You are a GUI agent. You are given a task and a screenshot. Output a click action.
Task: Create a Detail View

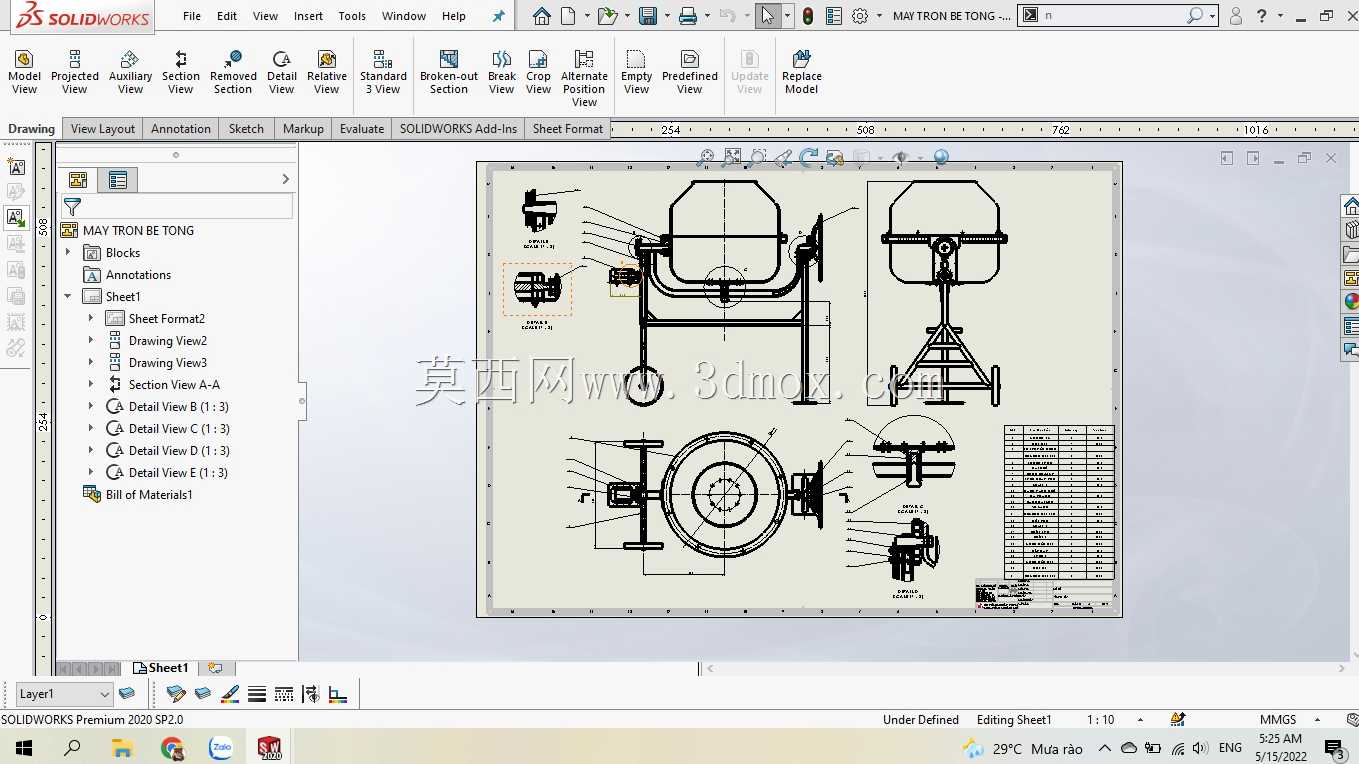(x=282, y=72)
